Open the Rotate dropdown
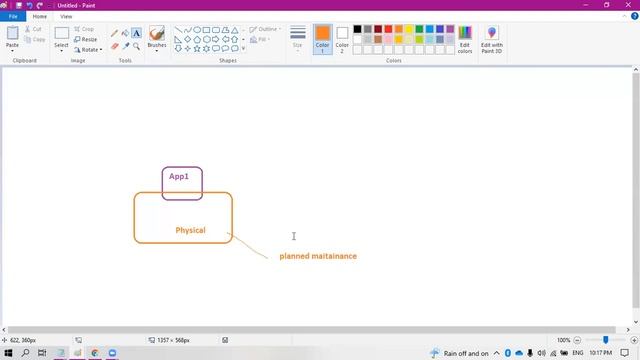The height and width of the screenshot is (360, 640). 88,50
